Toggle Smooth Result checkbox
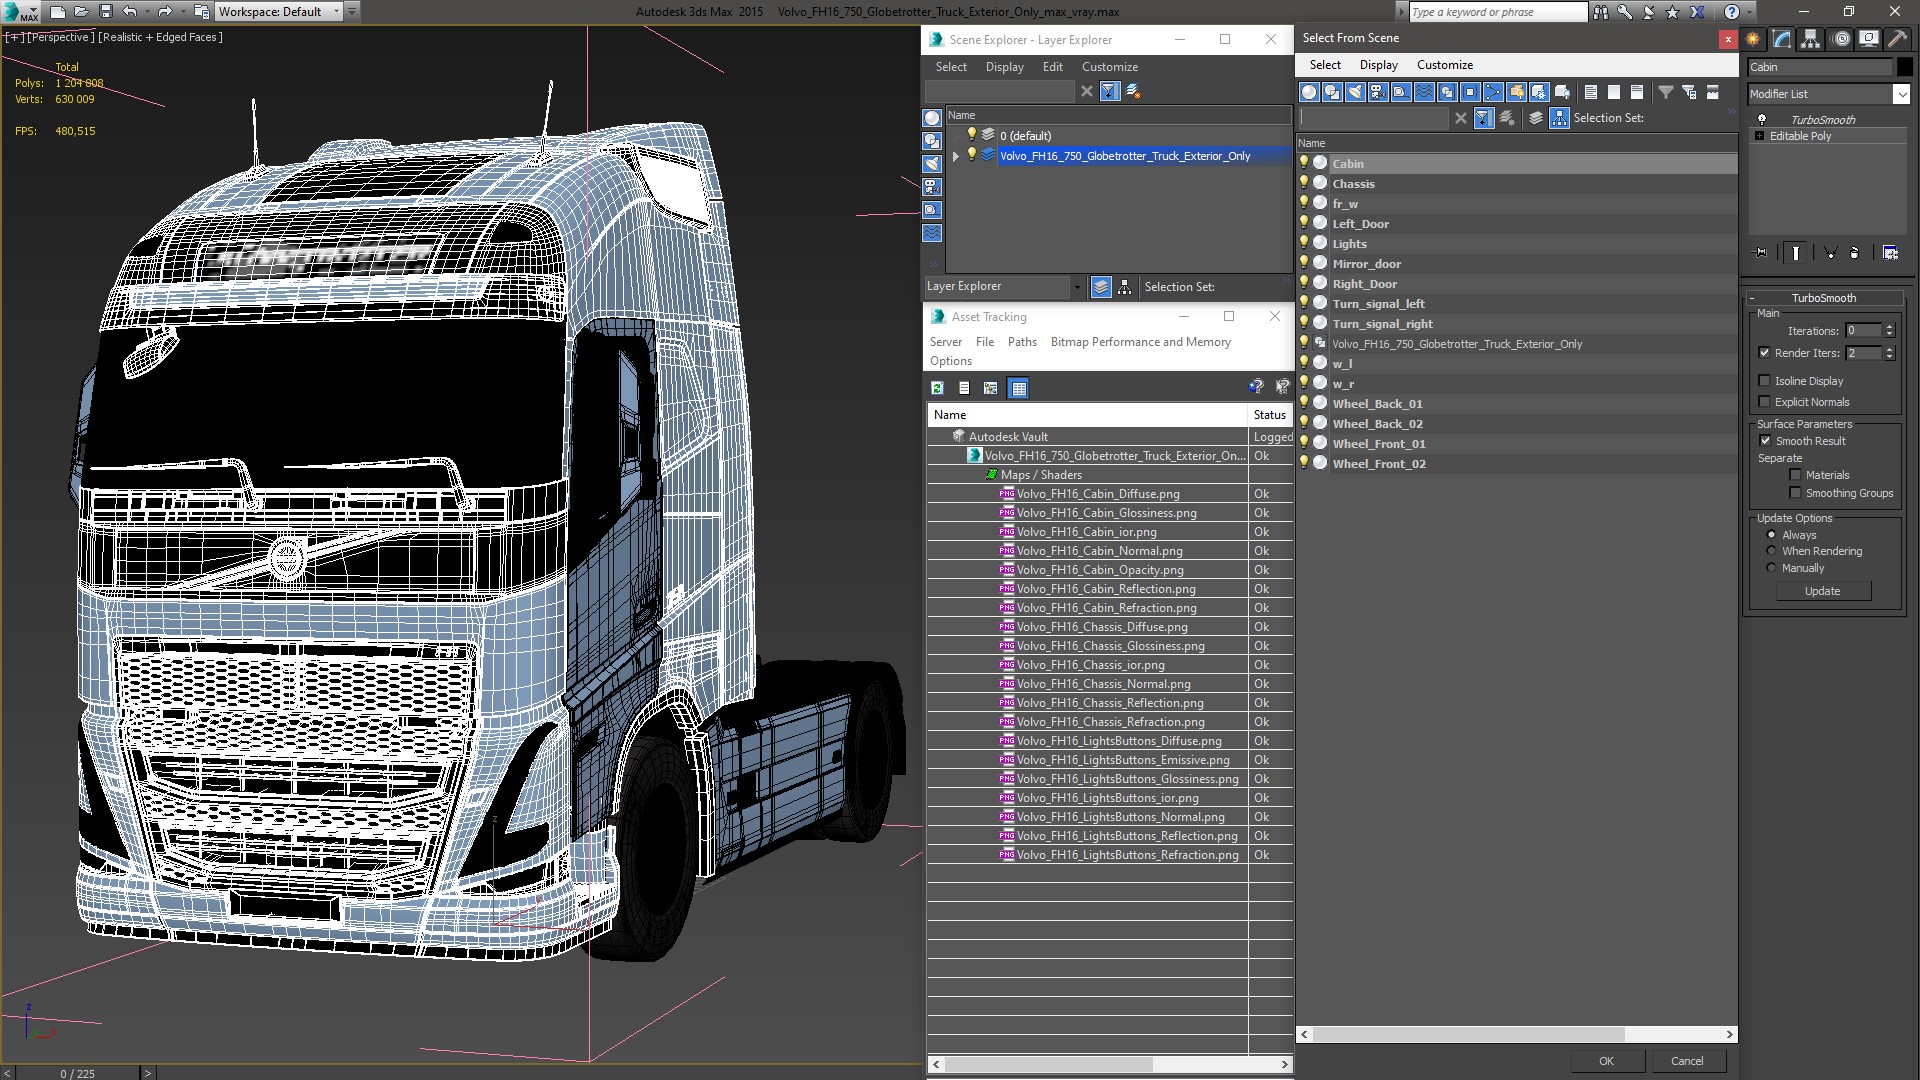1920x1080 pixels. point(1765,441)
